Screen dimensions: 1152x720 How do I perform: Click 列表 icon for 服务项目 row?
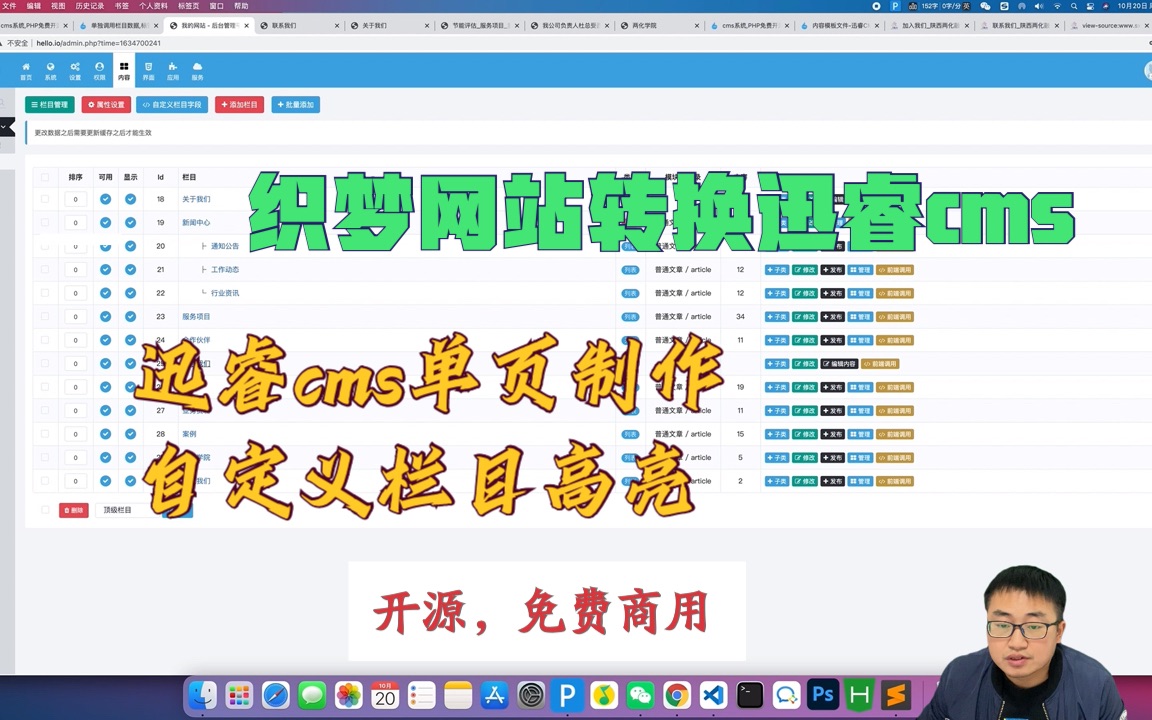630,316
